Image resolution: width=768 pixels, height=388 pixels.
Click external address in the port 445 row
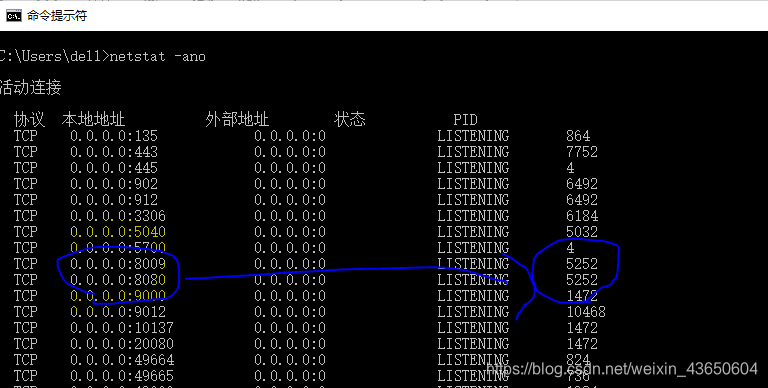[289, 168]
